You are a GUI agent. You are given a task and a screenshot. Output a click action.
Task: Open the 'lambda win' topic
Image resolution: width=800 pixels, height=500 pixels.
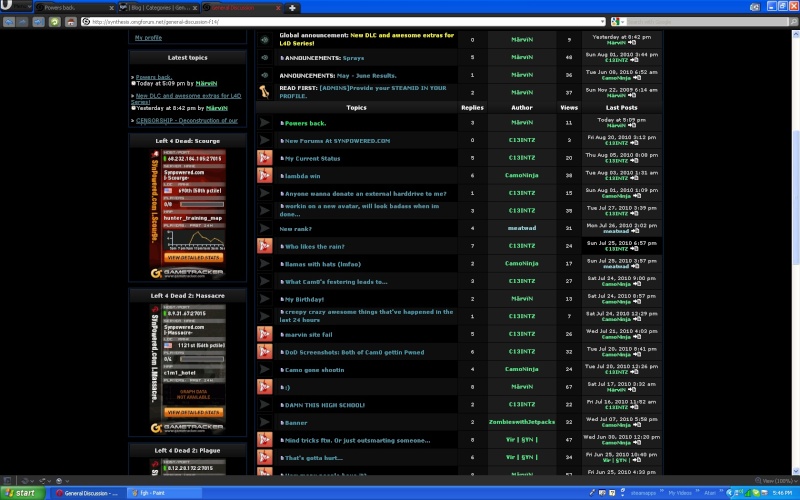coord(303,176)
